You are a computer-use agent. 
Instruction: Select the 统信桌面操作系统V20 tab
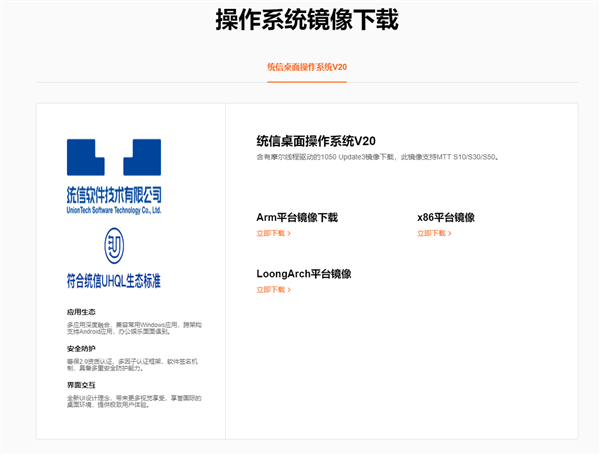pos(307,67)
